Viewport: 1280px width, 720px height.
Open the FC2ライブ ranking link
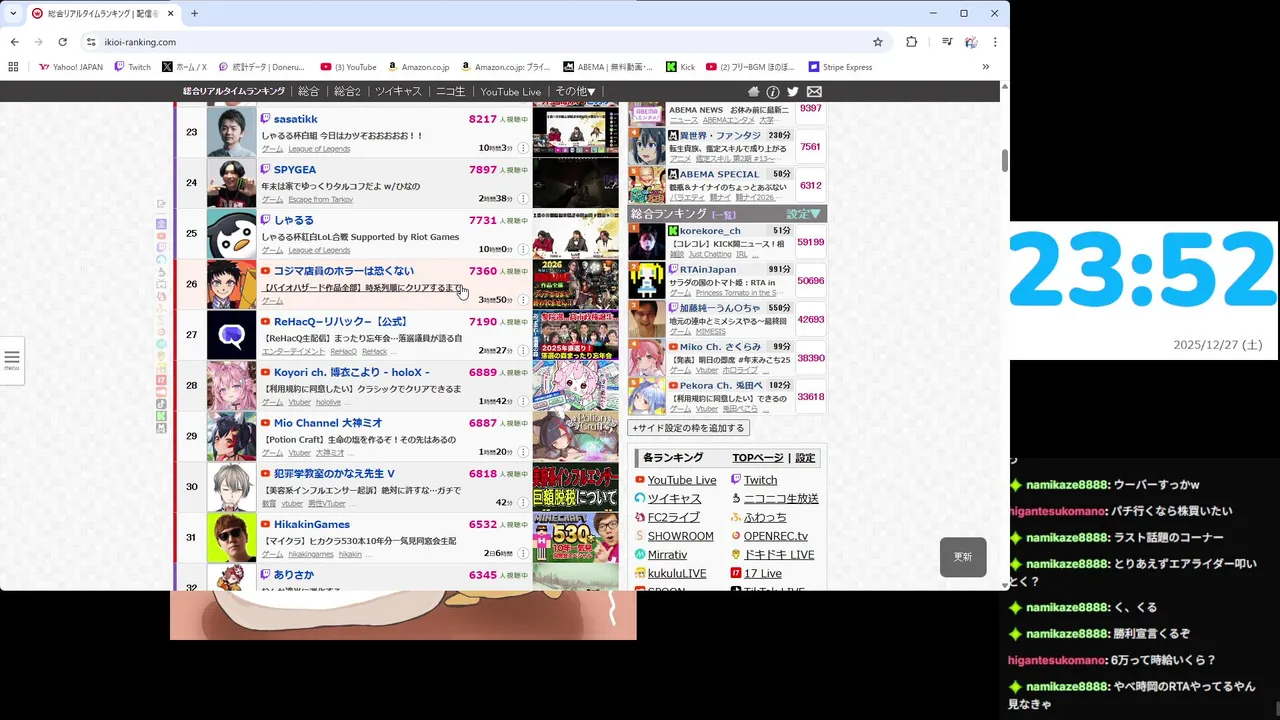tap(674, 517)
